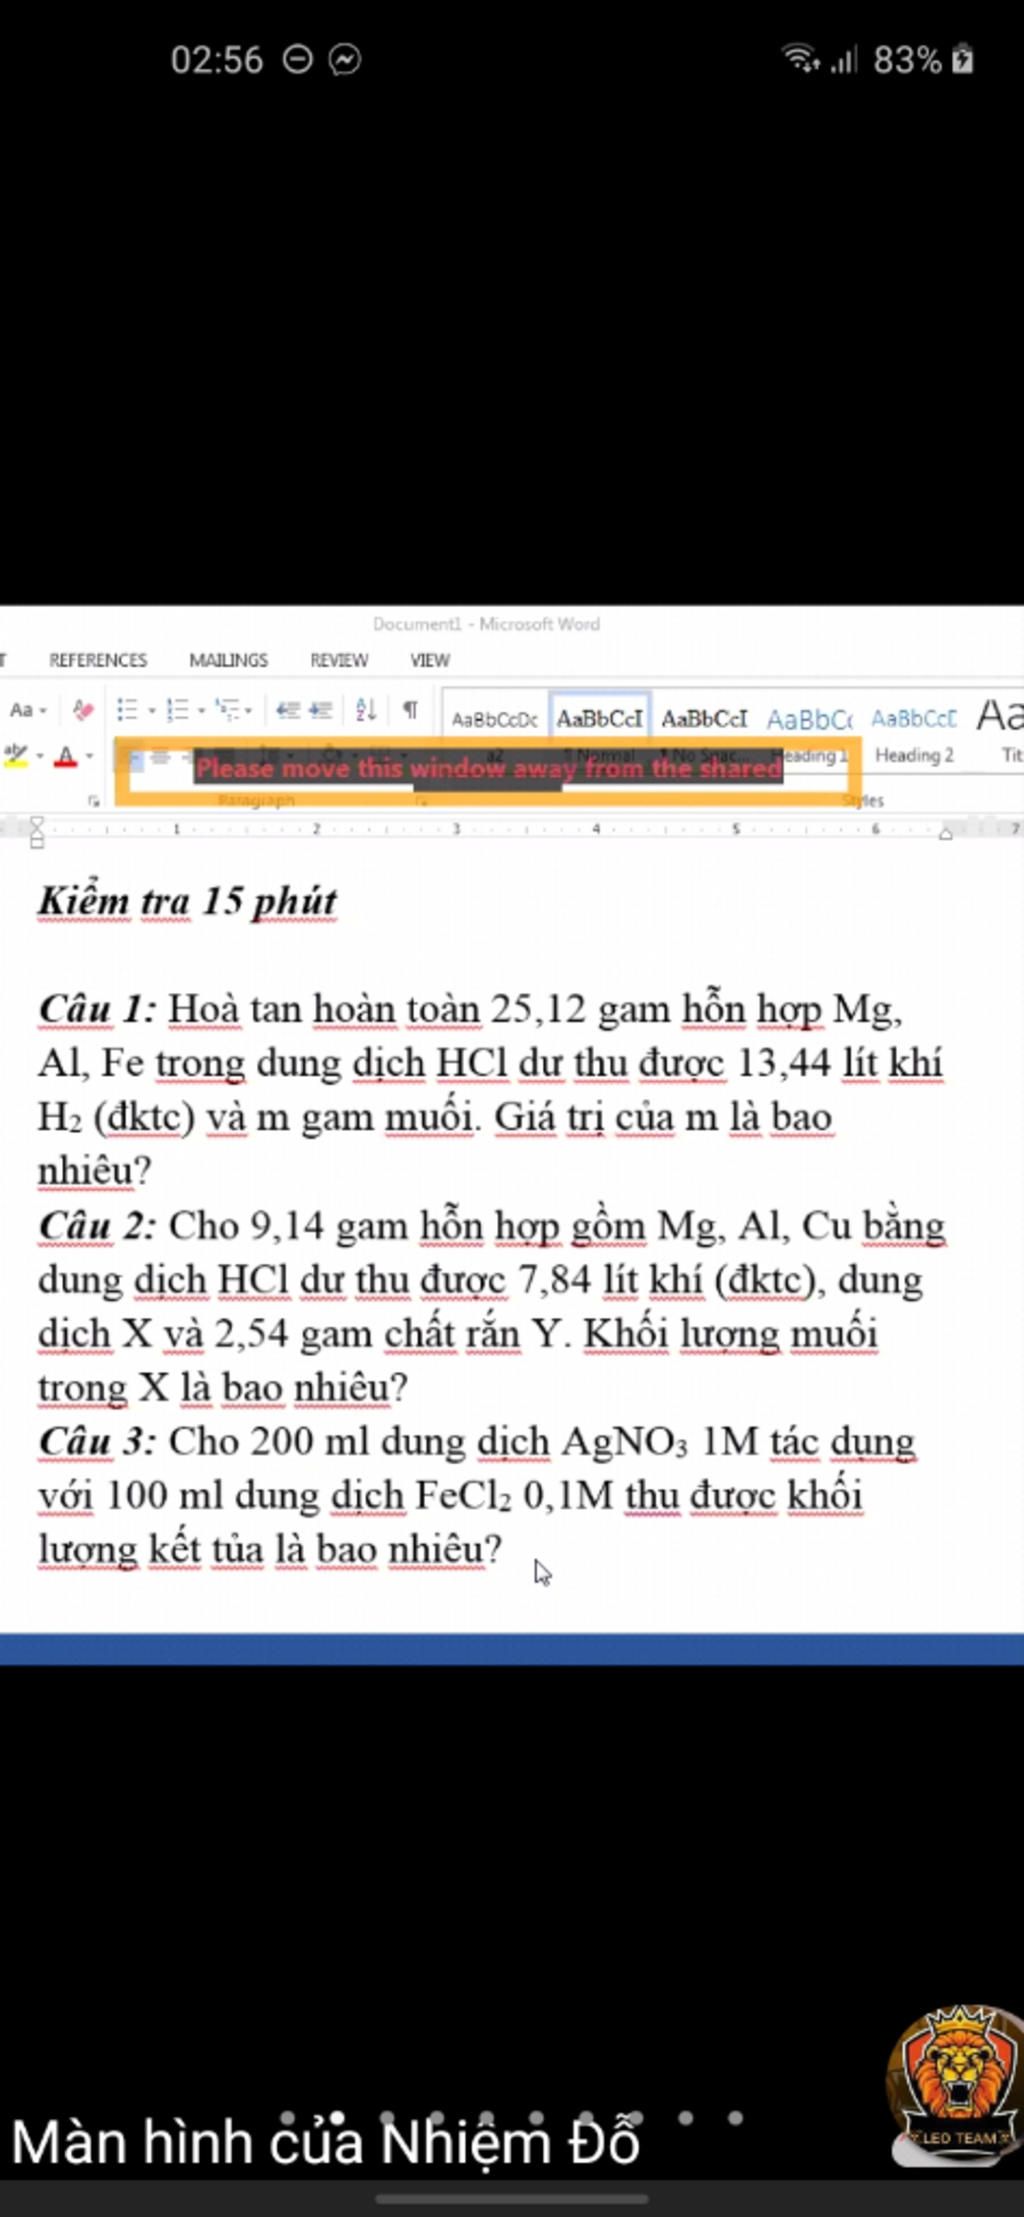Switch to the REVIEW ribbon tab
This screenshot has height=2217, width=1024.
(339, 660)
